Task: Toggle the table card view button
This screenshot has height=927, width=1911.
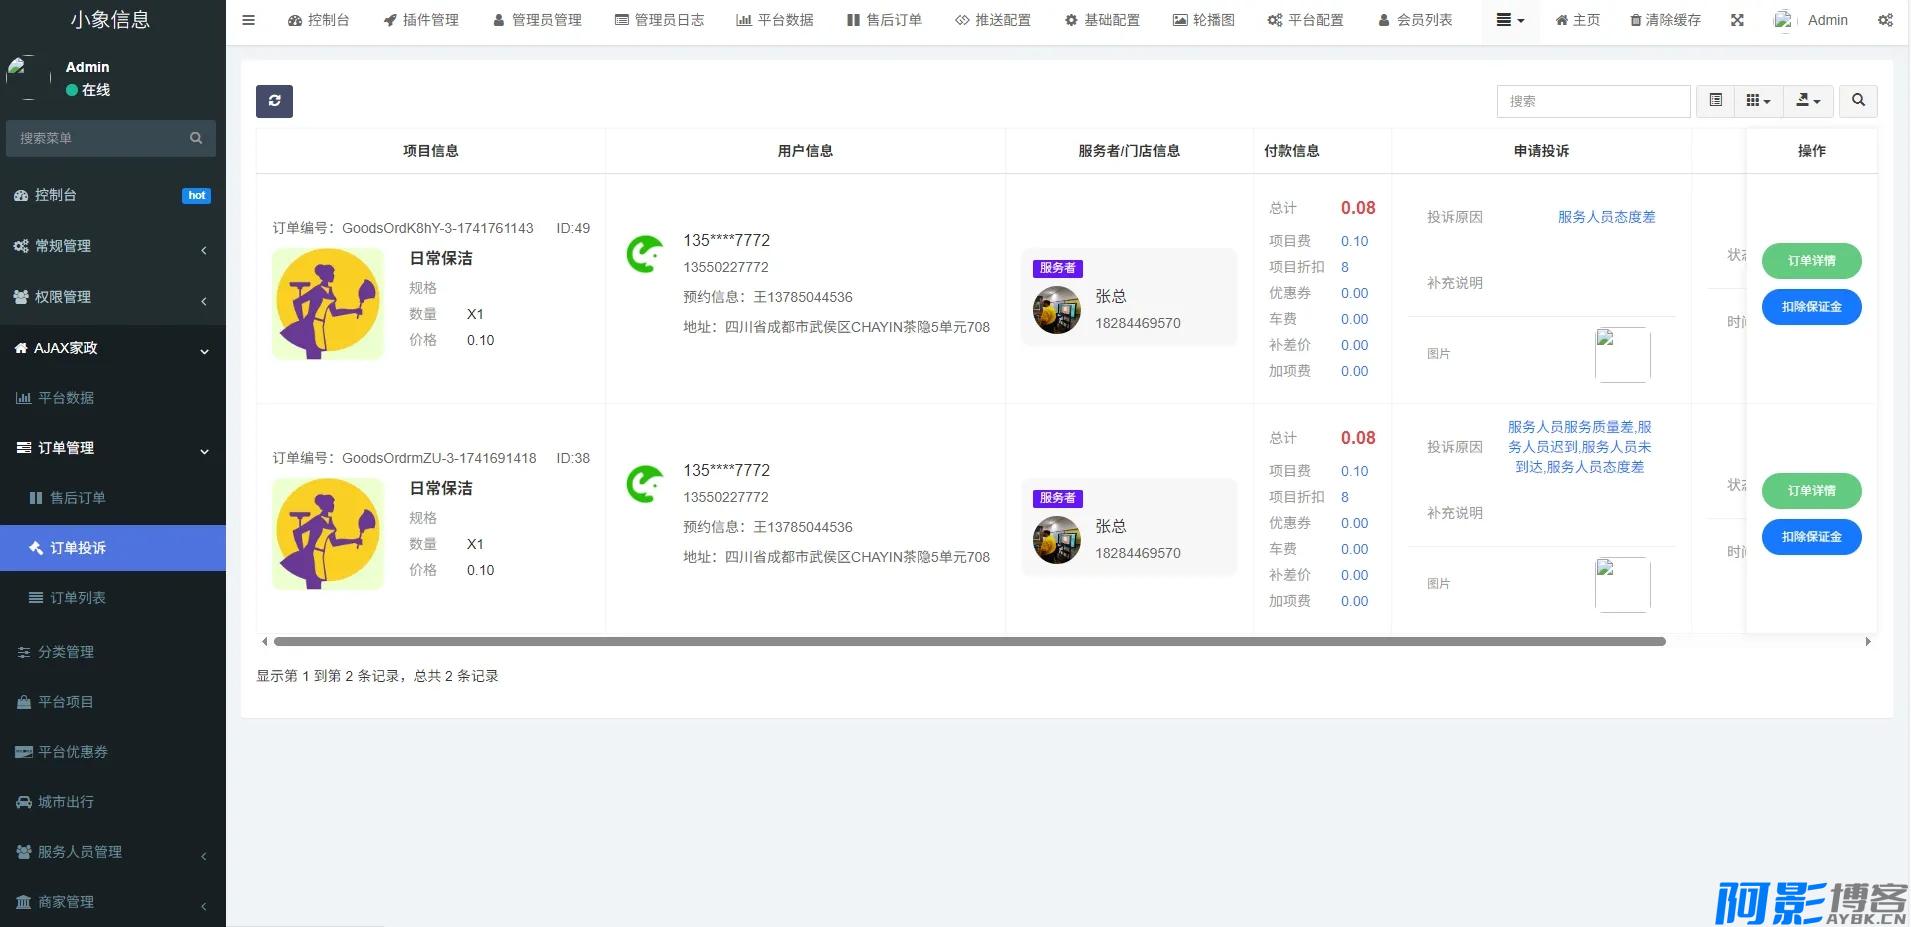Action: pyautogui.click(x=1715, y=101)
